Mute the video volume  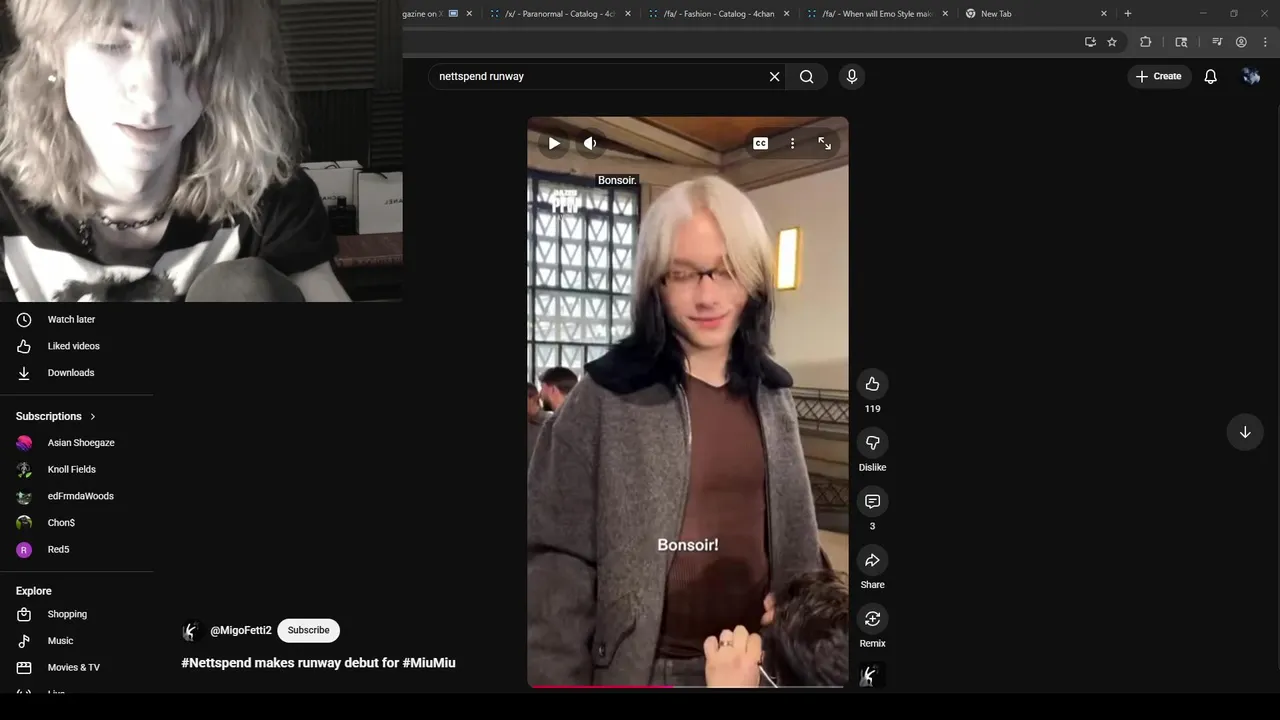coord(590,143)
